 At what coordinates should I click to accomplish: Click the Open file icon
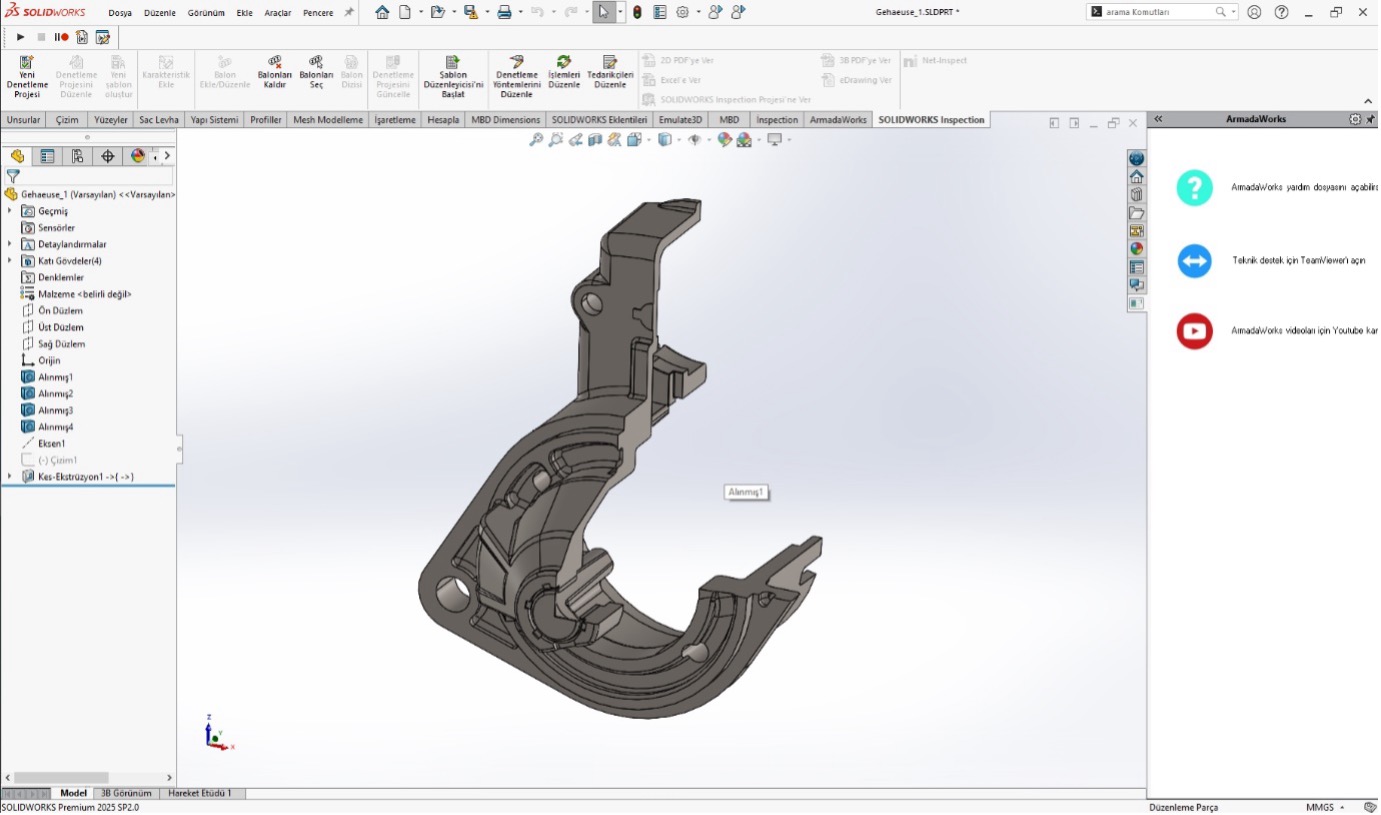pyautogui.click(x=437, y=12)
